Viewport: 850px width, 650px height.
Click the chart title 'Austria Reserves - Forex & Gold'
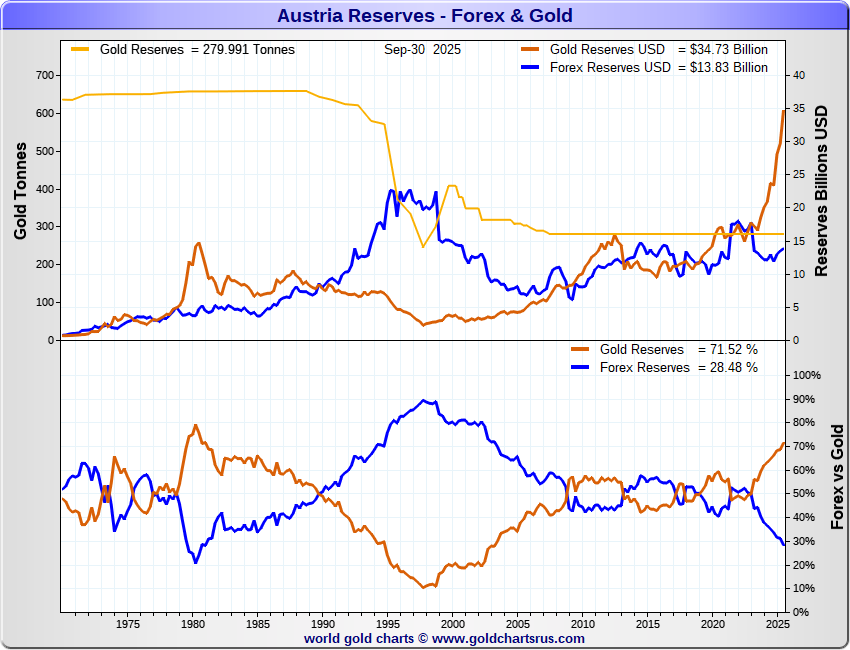(425, 15)
